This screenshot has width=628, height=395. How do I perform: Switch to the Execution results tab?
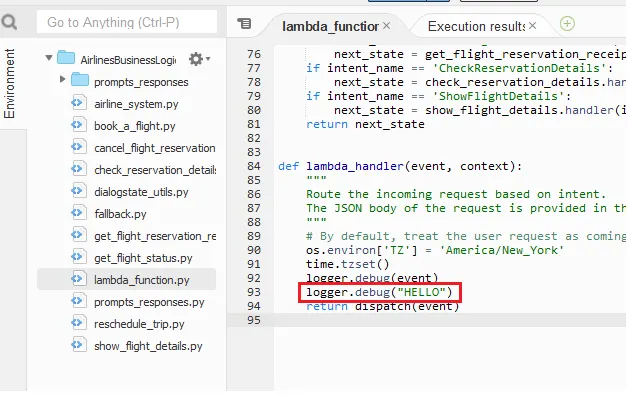[476, 26]
